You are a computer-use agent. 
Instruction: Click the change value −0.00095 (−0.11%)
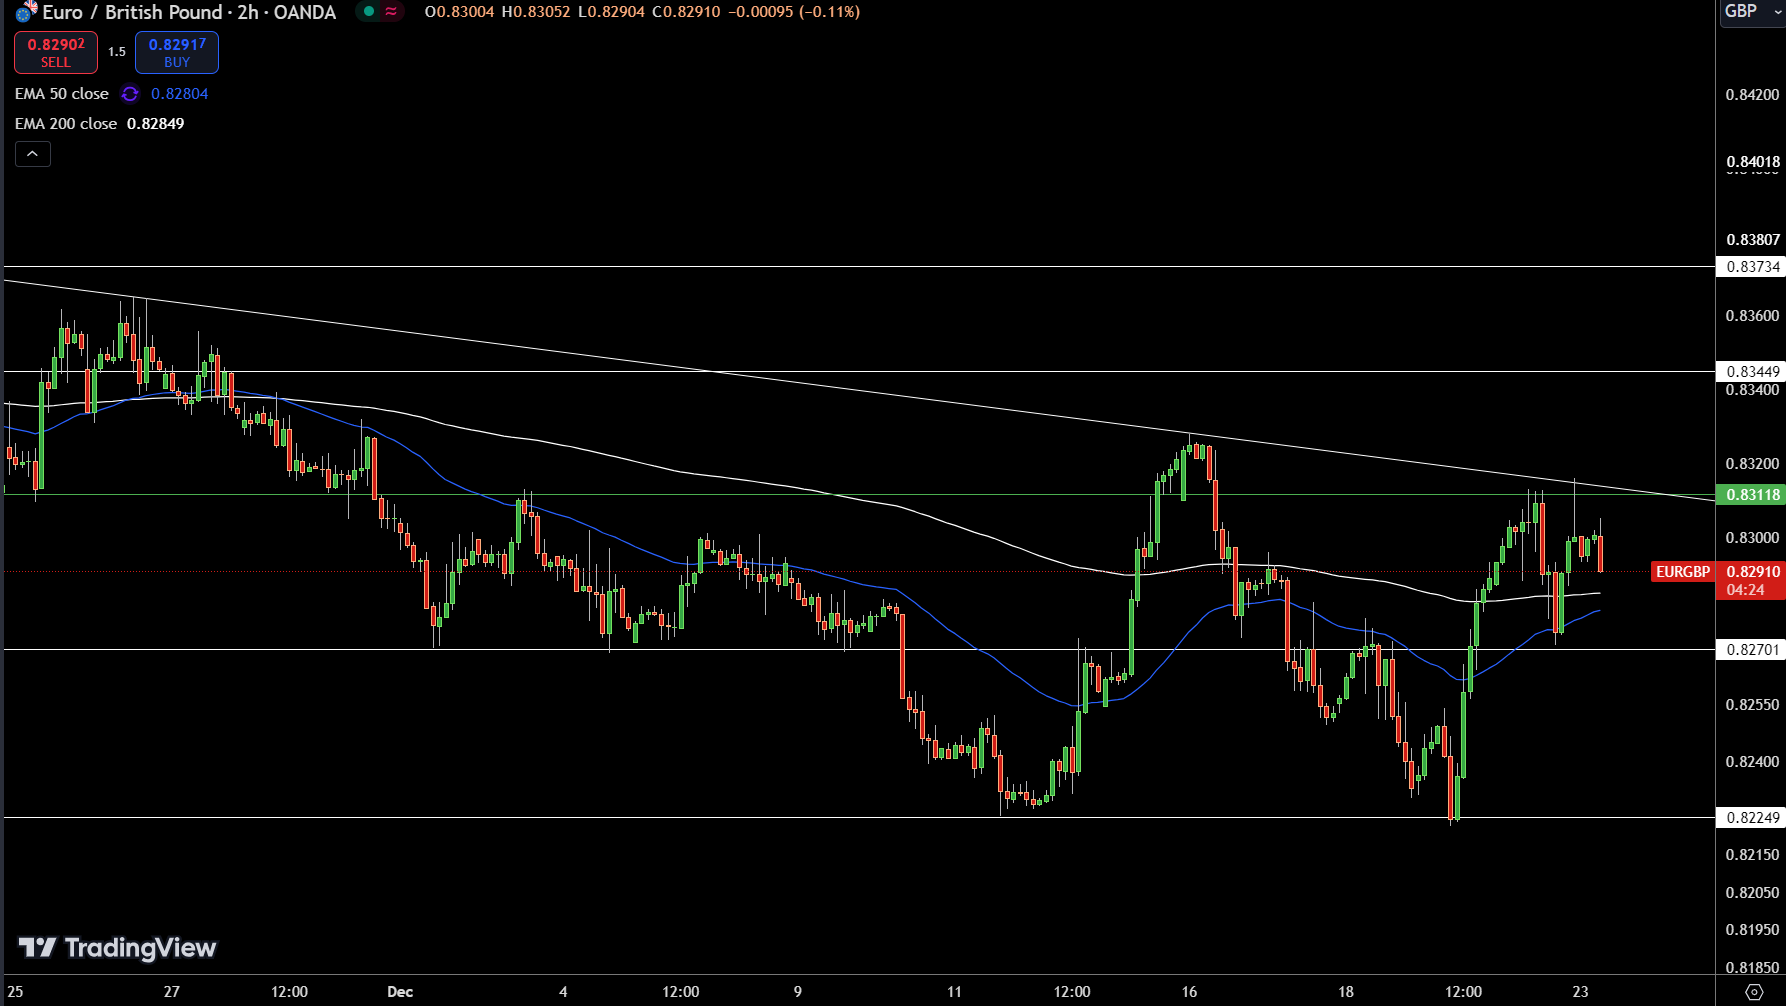[794, 12]
